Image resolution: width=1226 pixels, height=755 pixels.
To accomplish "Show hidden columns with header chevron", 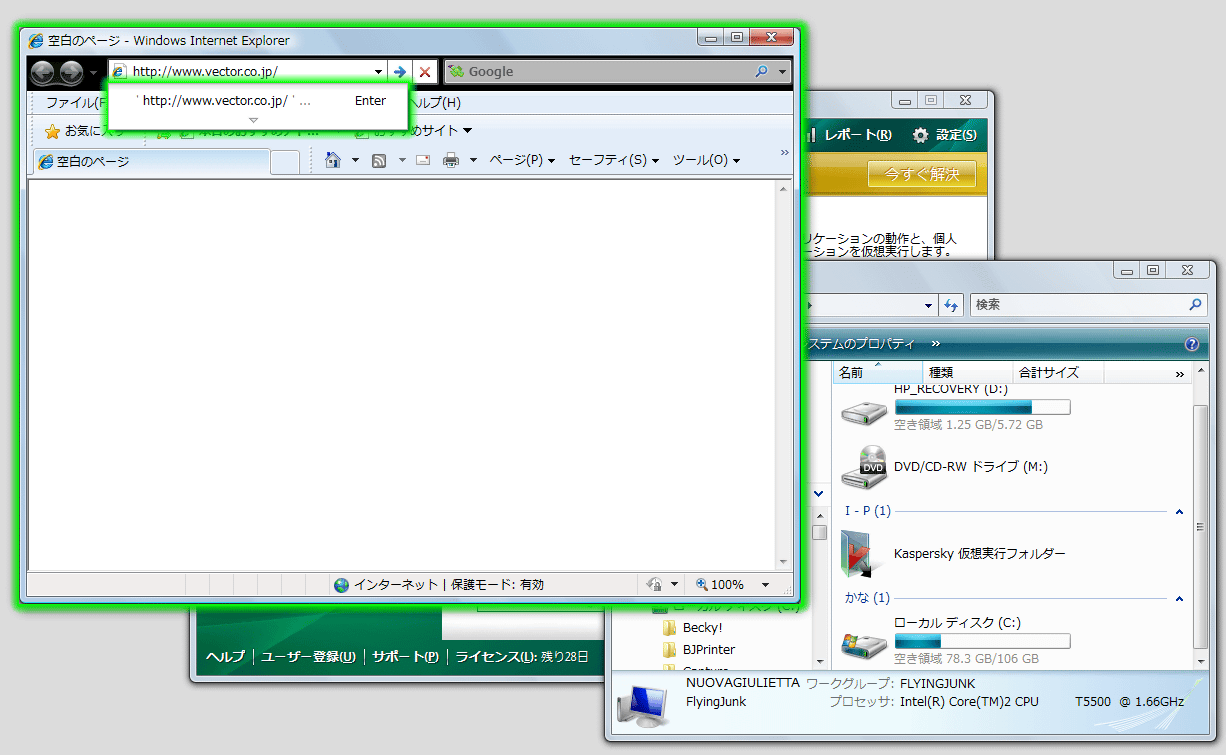I will tap(1180, 374).
